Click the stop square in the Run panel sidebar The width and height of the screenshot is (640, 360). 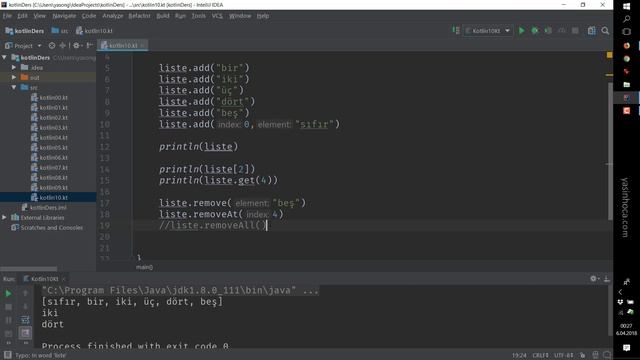(8, 307)
